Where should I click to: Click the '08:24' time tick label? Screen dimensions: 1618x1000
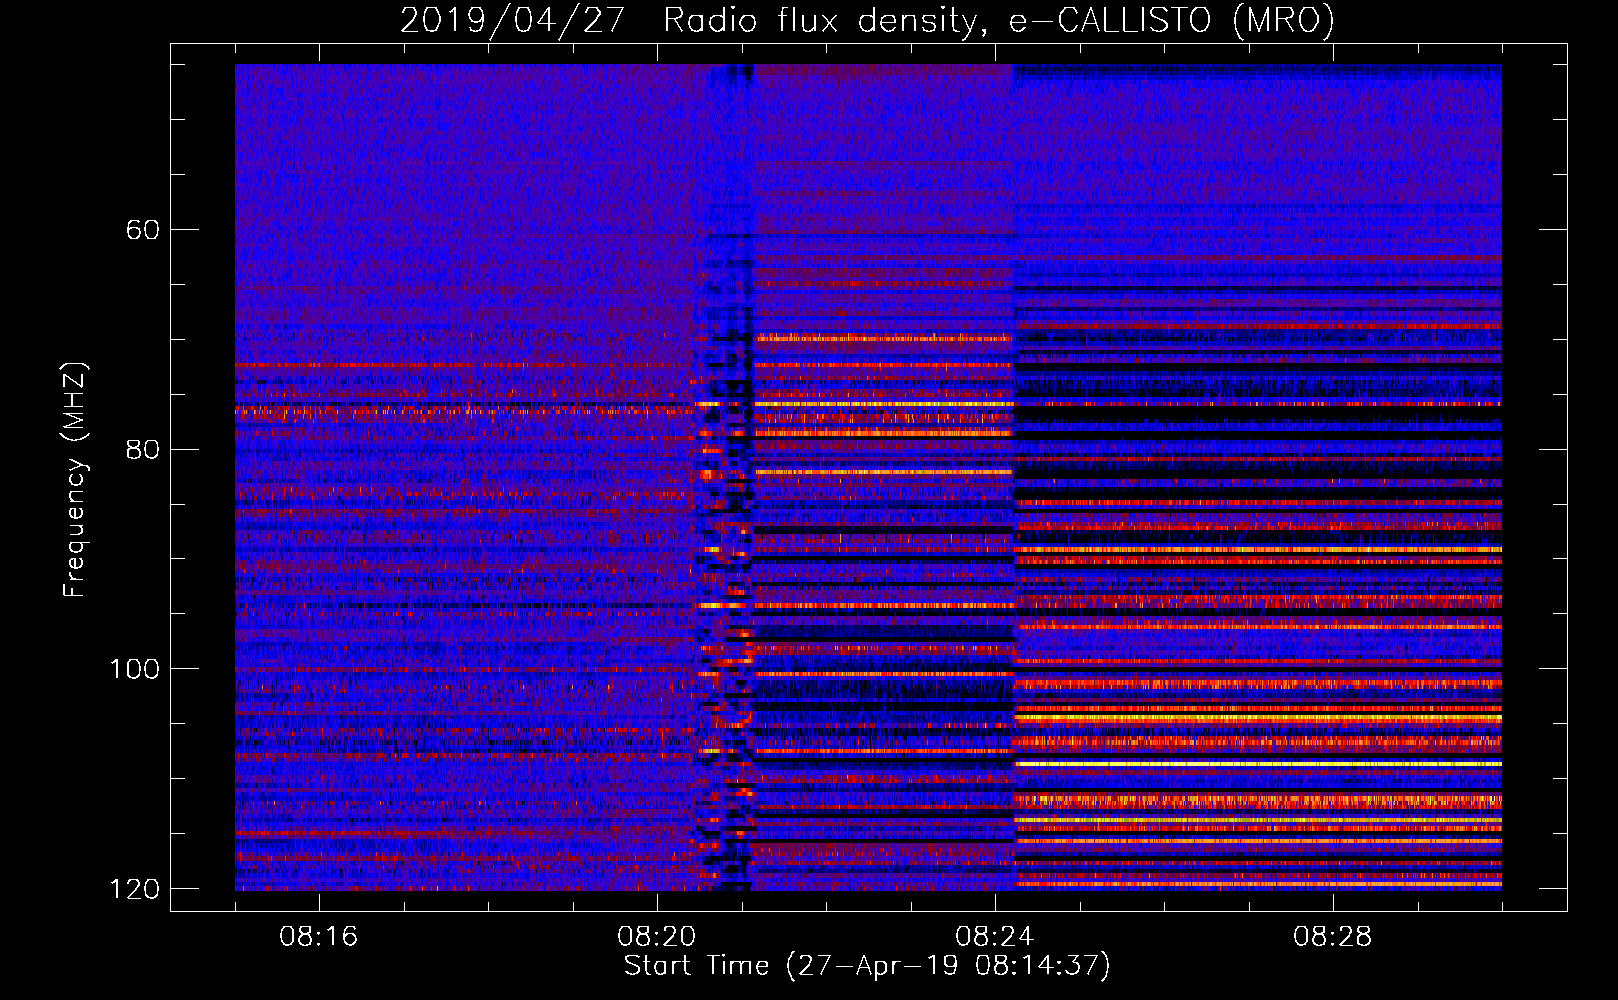coord(995,937)
